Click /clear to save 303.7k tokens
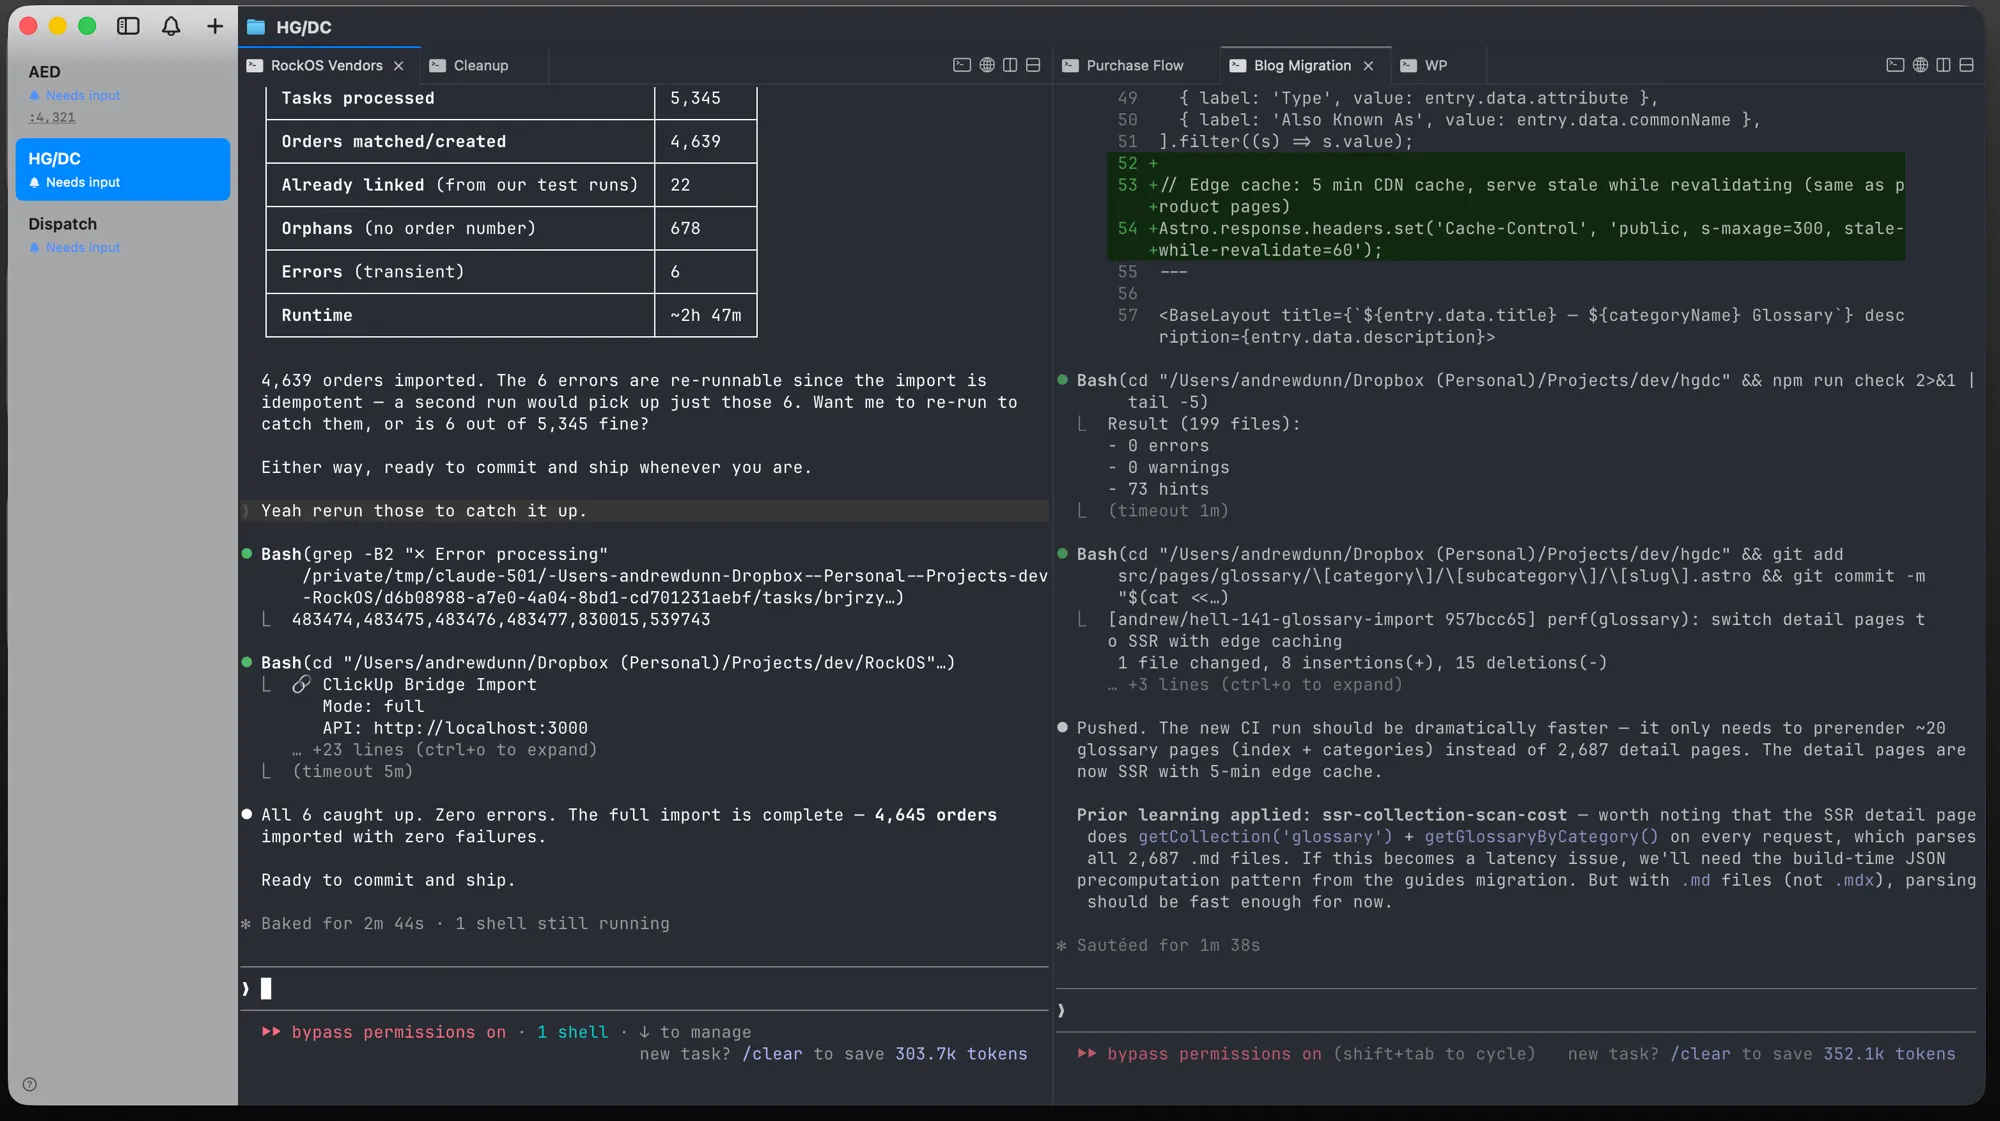2000x1121 pixels. click(x=773, y=1054)
